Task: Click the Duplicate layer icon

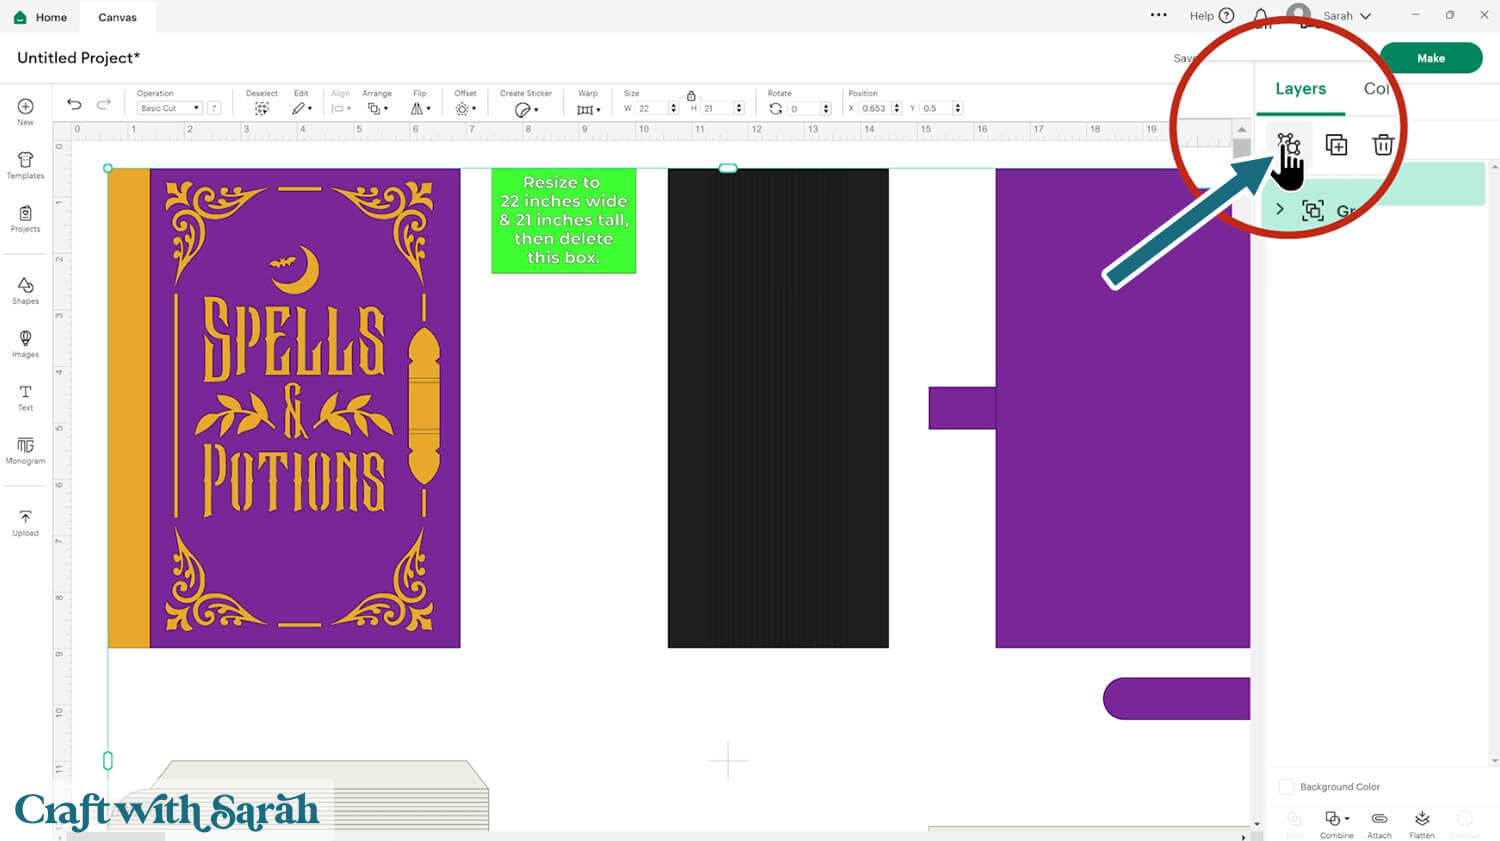Action: 1336,146
